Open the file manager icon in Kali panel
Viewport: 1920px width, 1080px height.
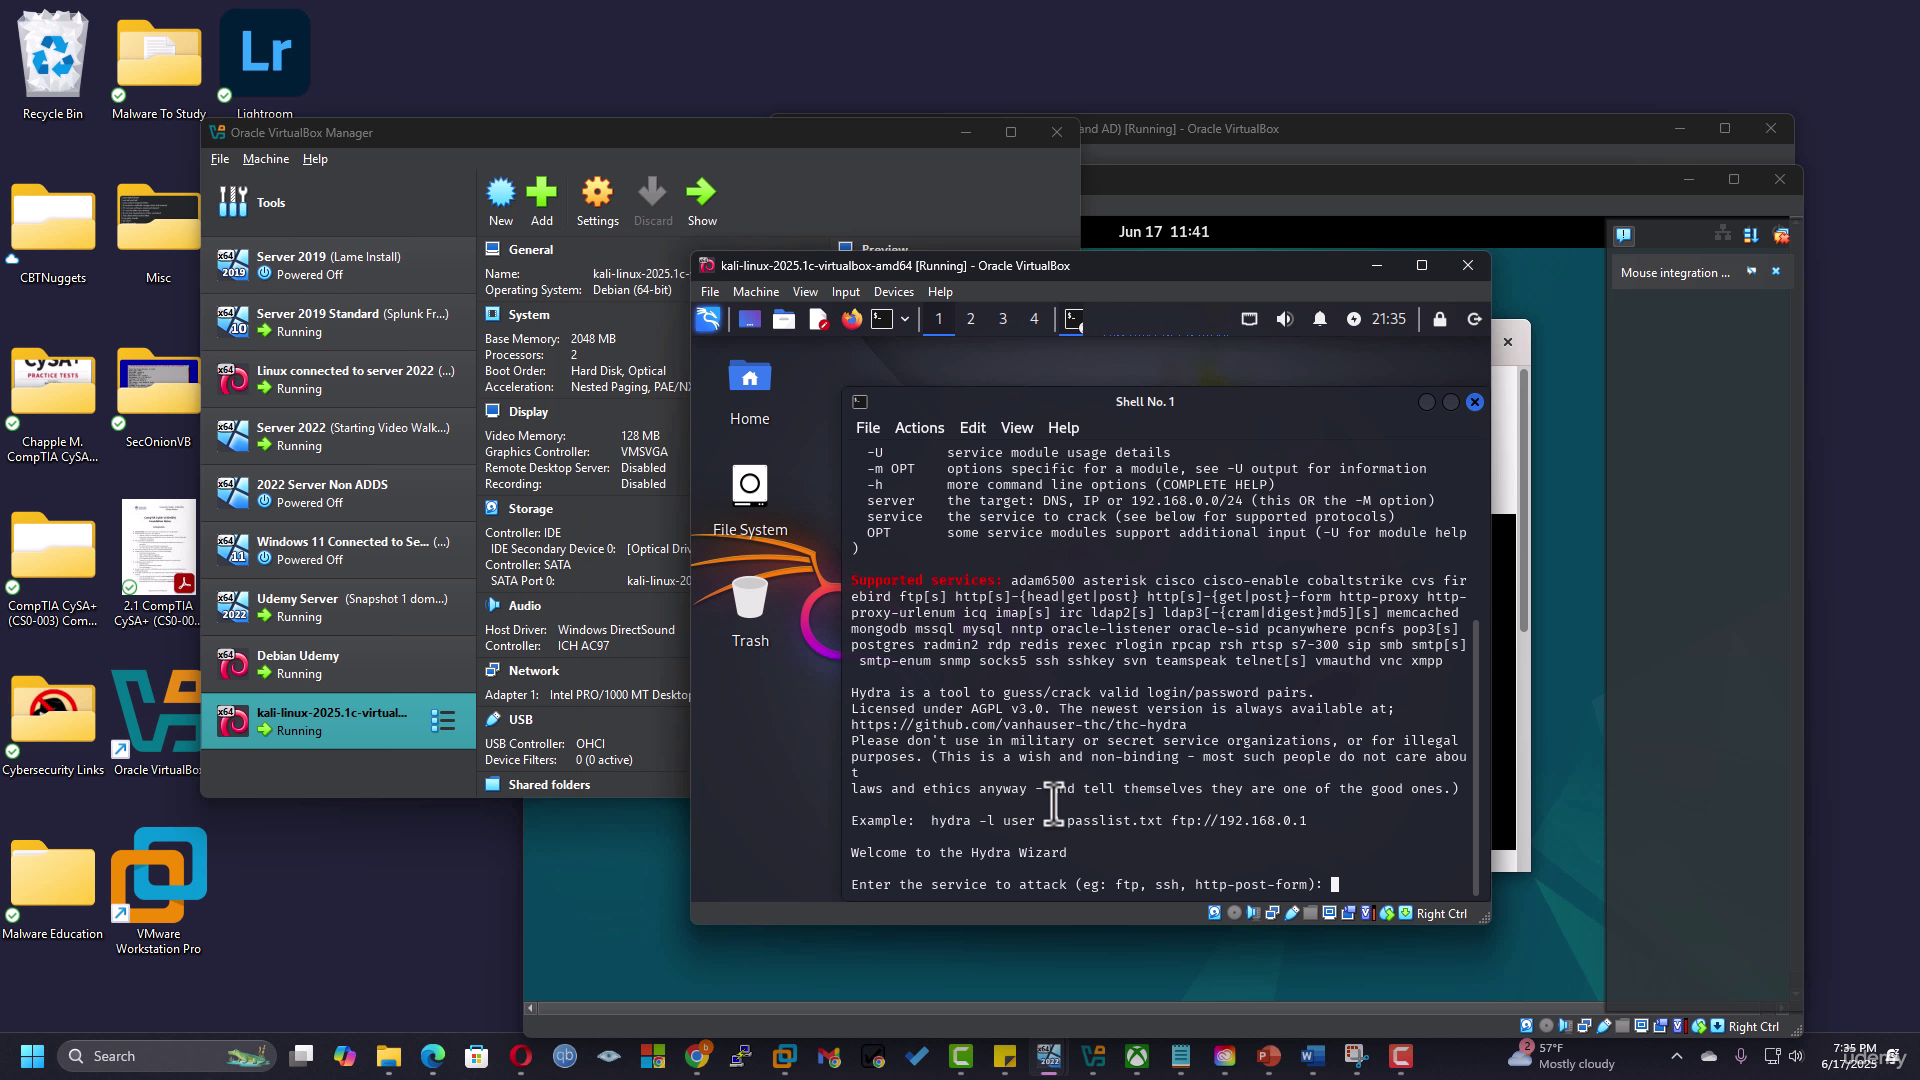click(x=784, y=319)
